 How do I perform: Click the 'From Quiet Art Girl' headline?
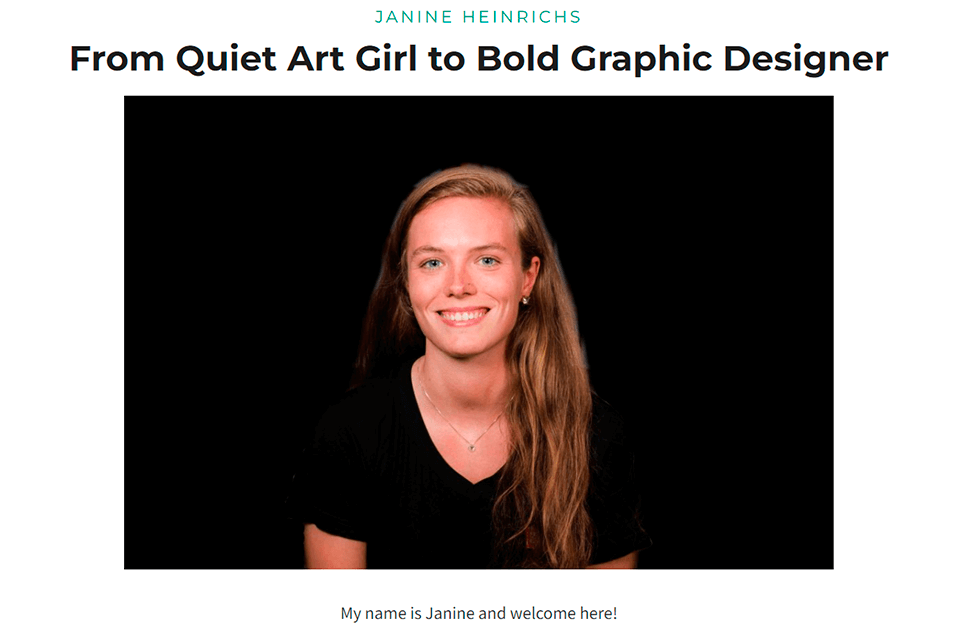(478, 59)
